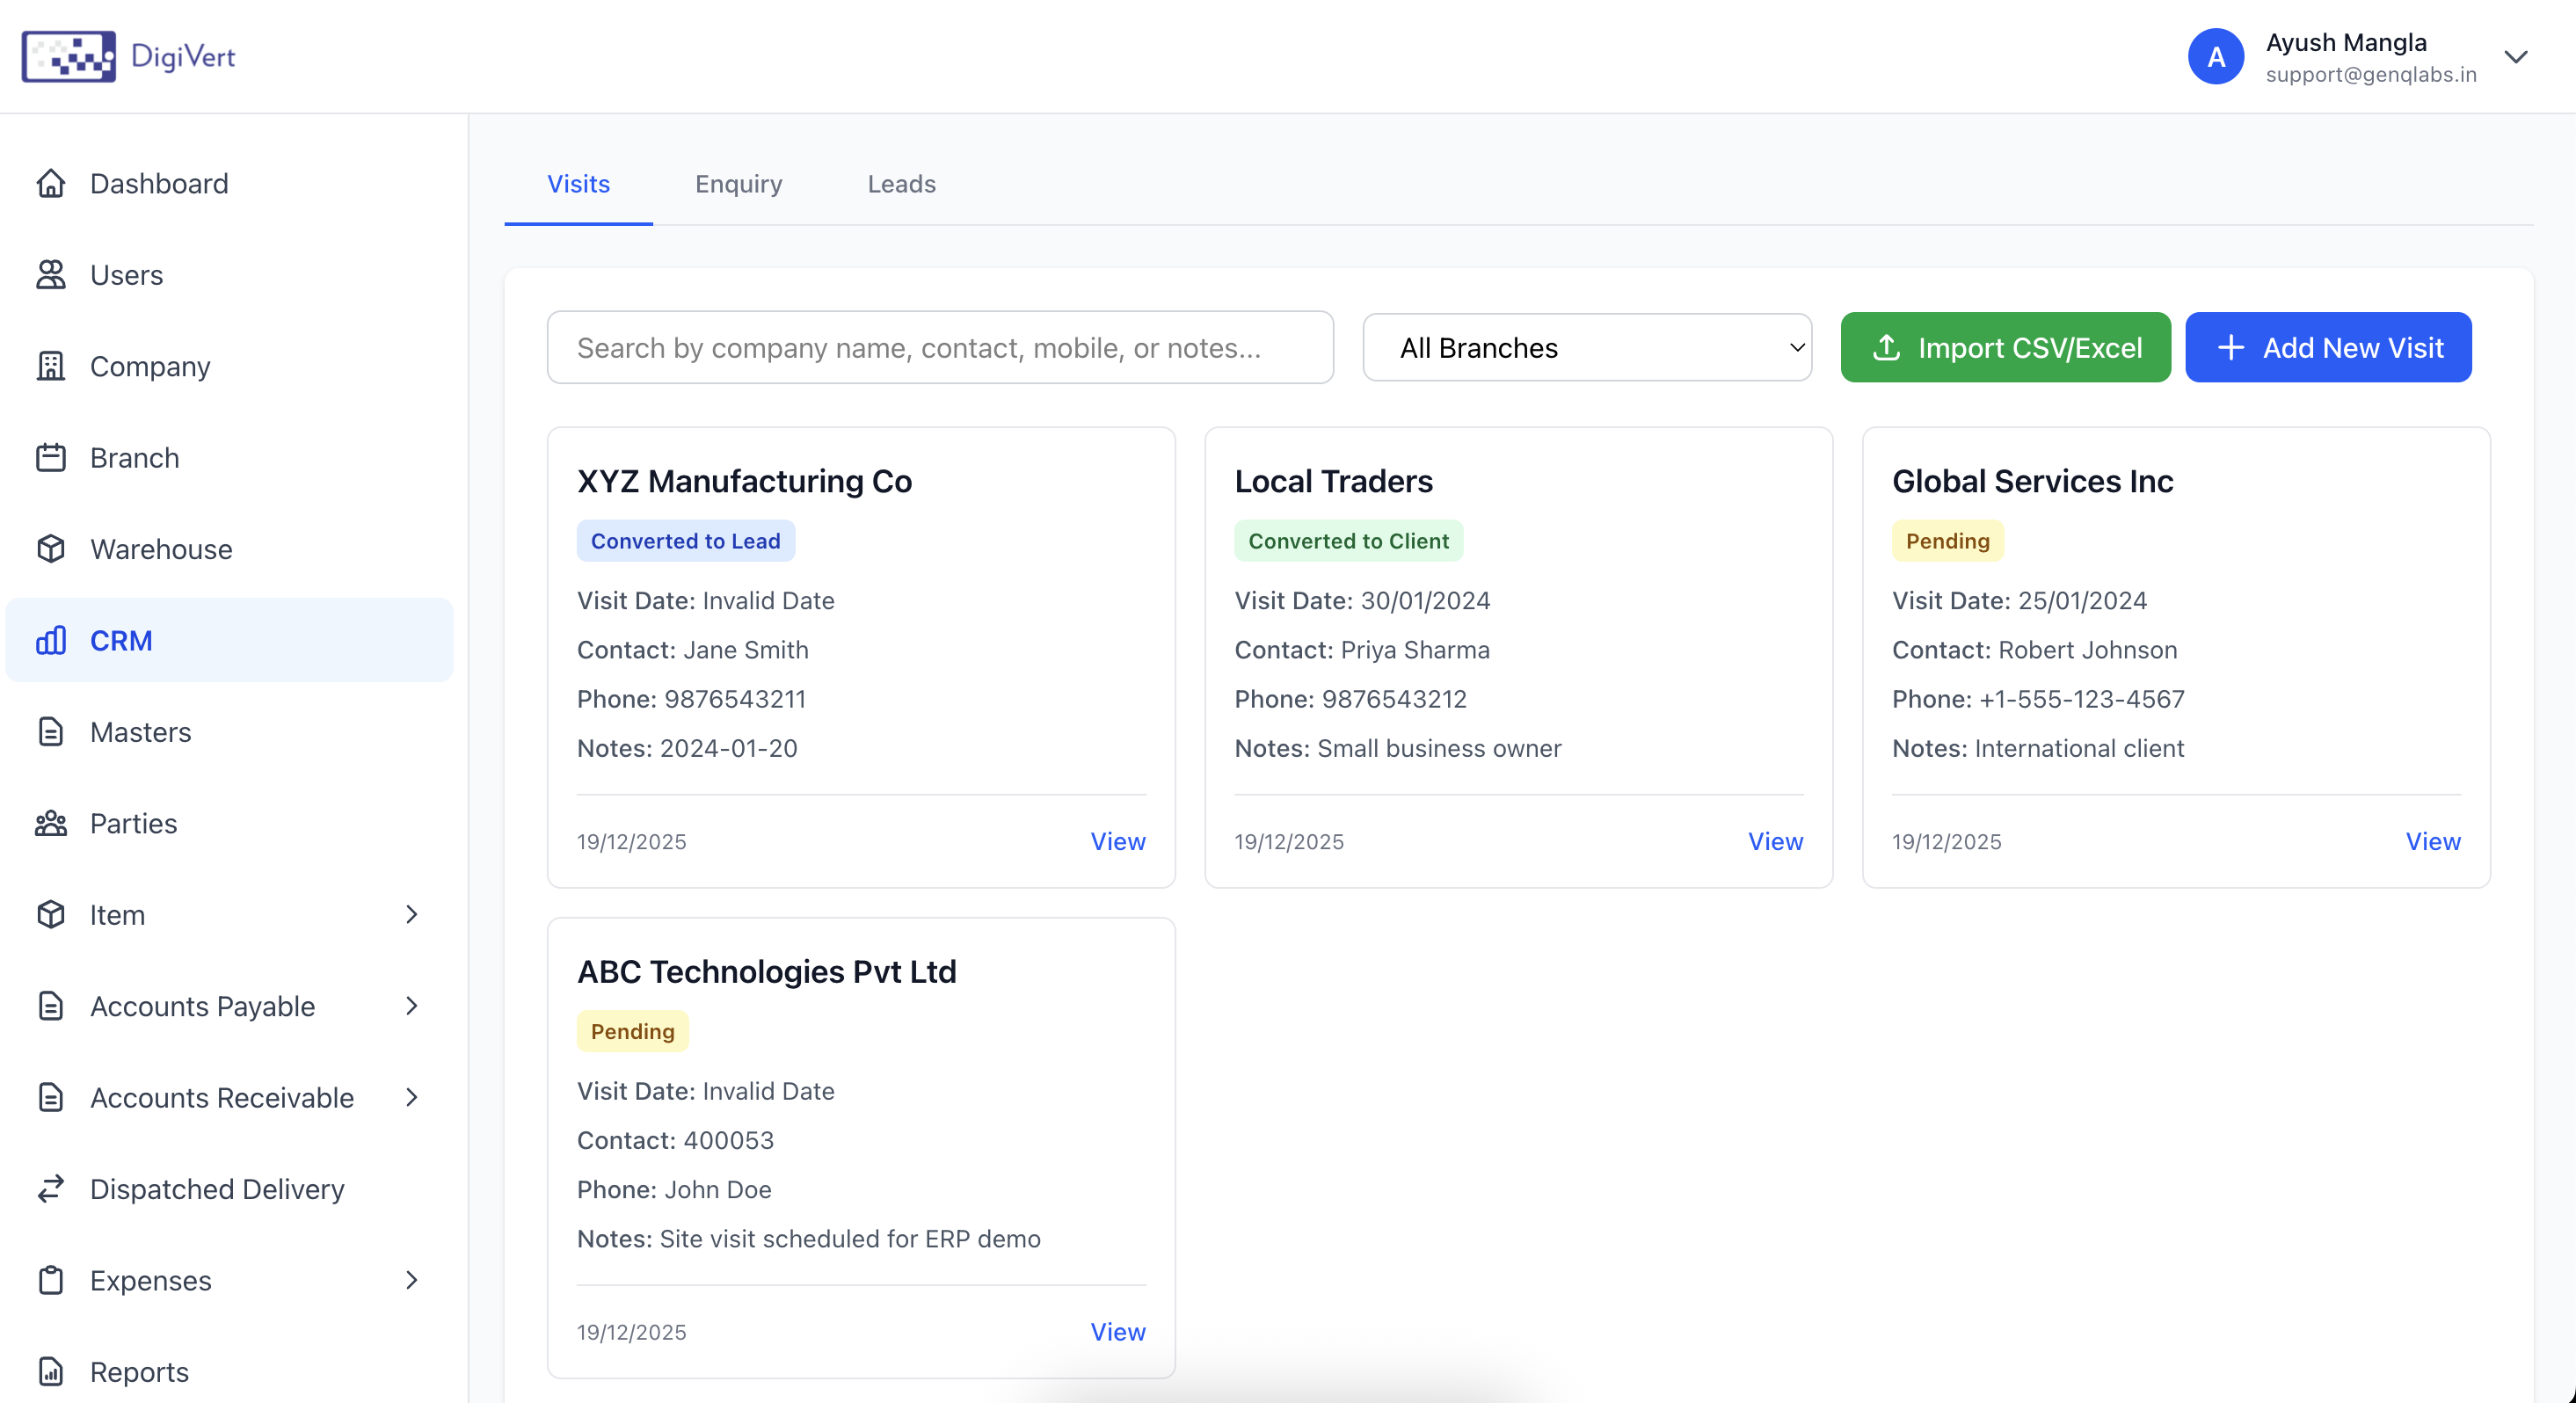Expand the Expenses submenu chevron

[412, 1280]
